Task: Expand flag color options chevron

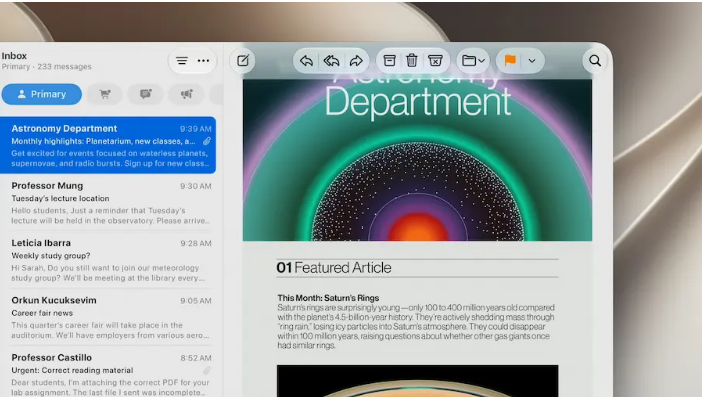Action: 532,61
